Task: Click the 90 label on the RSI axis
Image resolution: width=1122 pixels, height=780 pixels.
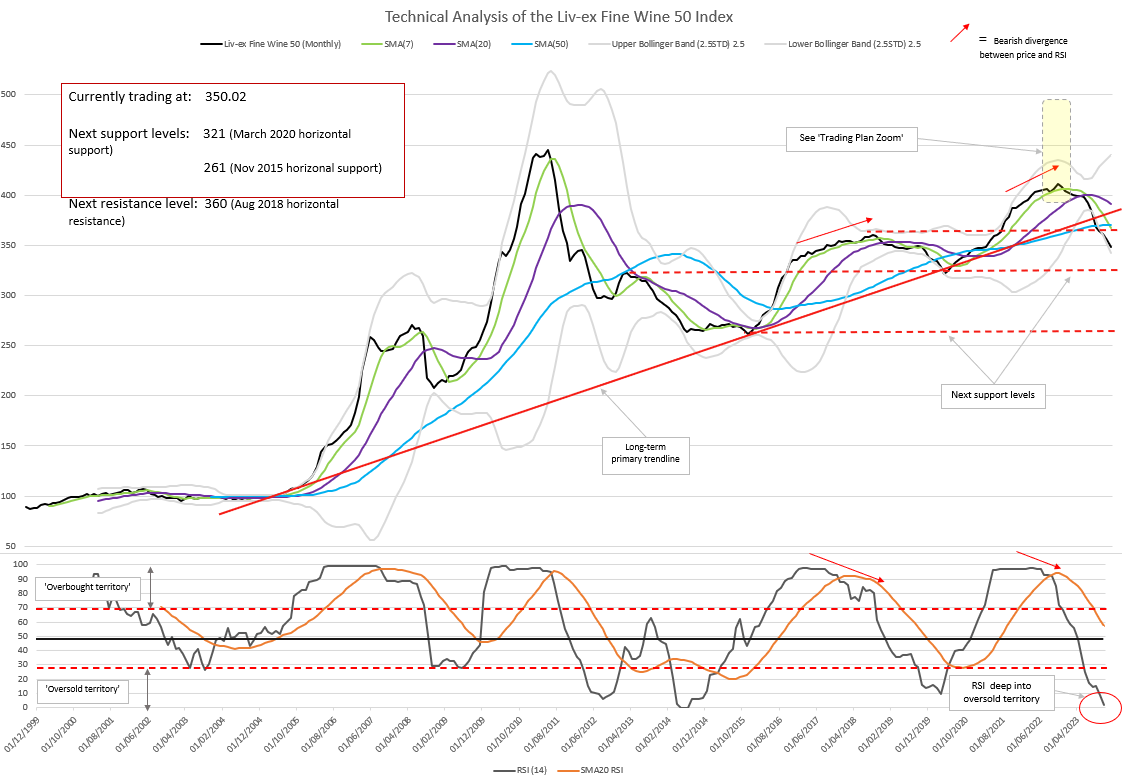Action: 22,579
